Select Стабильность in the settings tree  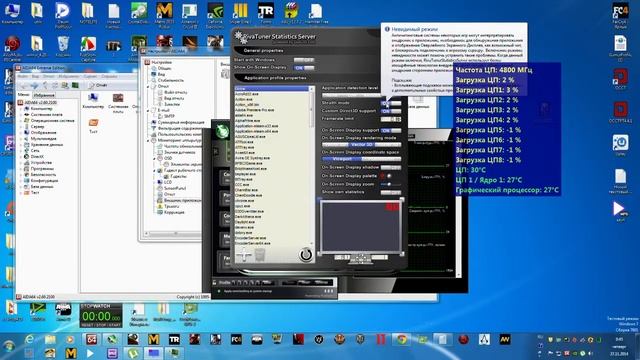[x=170, y=80]
